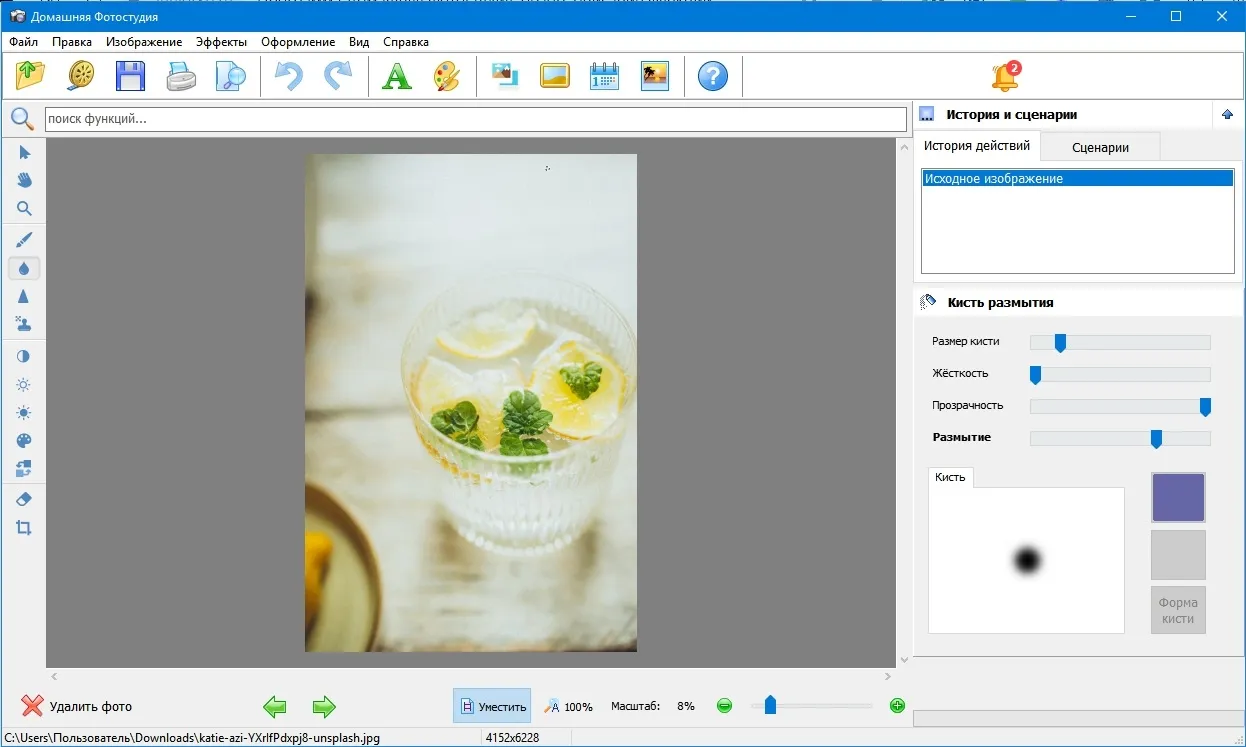The image size is (1246, 747).
Task: Click the Stamp clone tool
Action: click(x=24, y=324)
